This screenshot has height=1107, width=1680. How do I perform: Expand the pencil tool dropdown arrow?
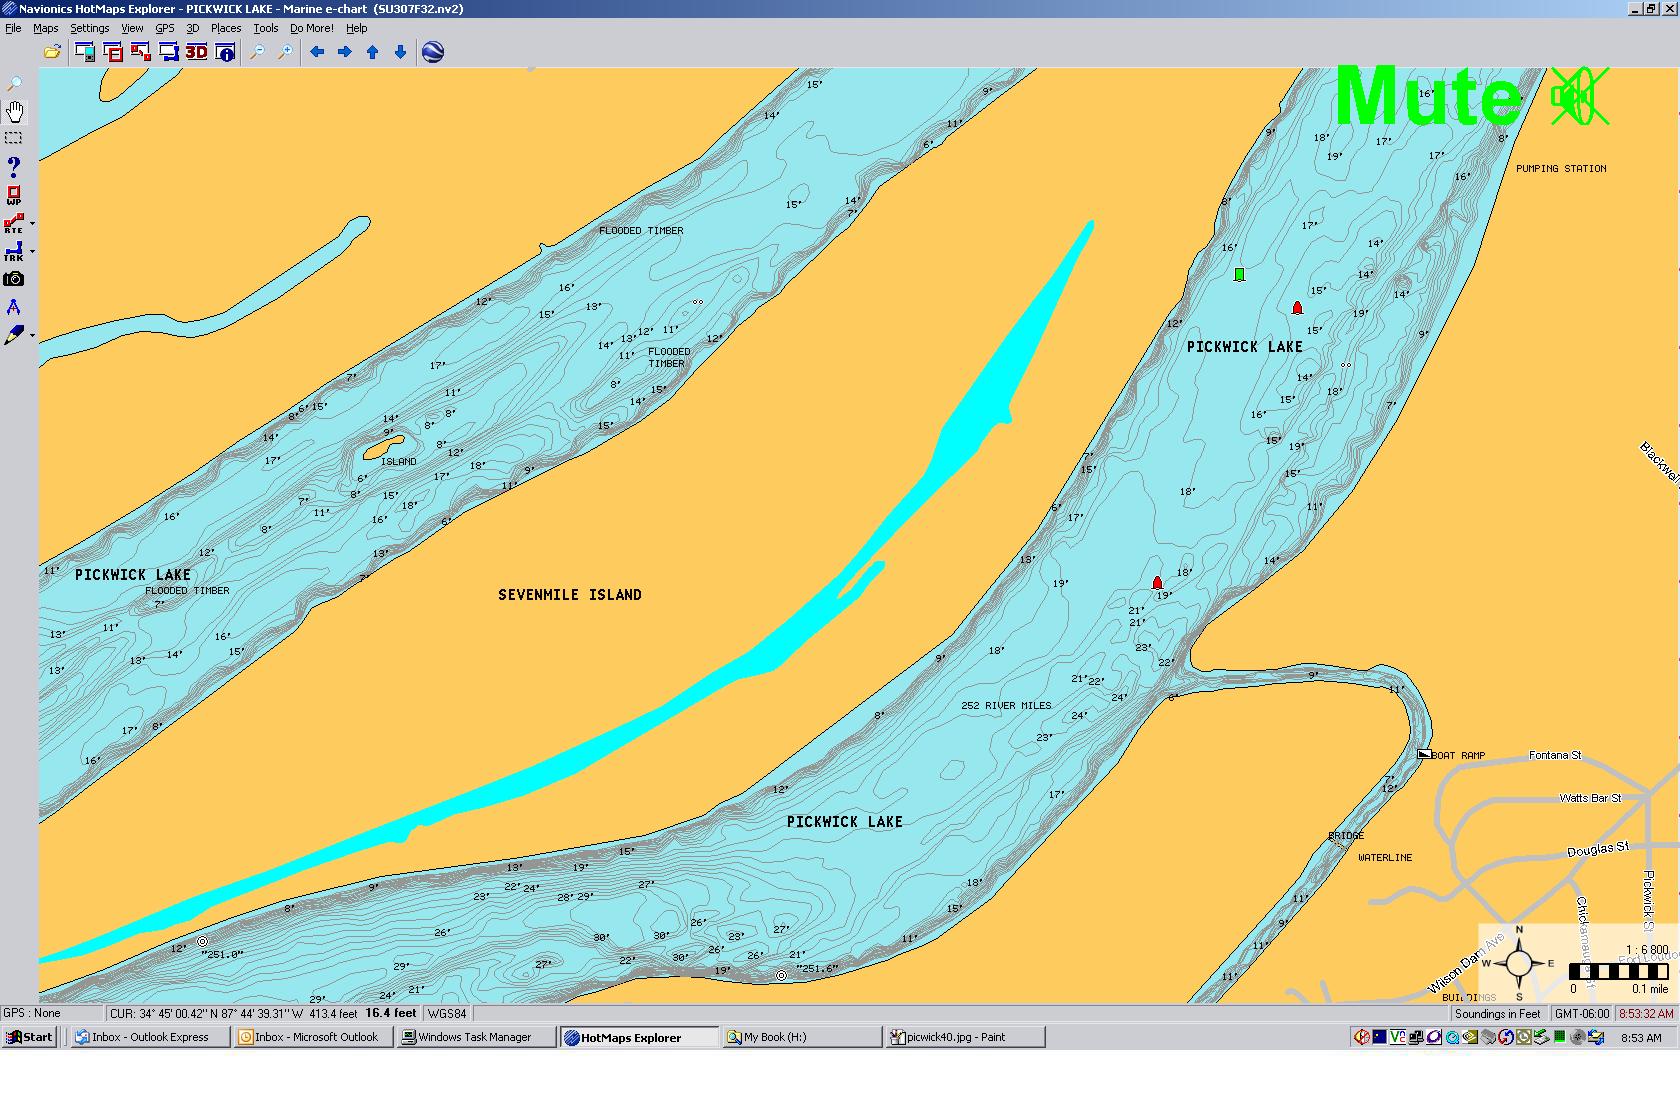(x=32, y=336)
